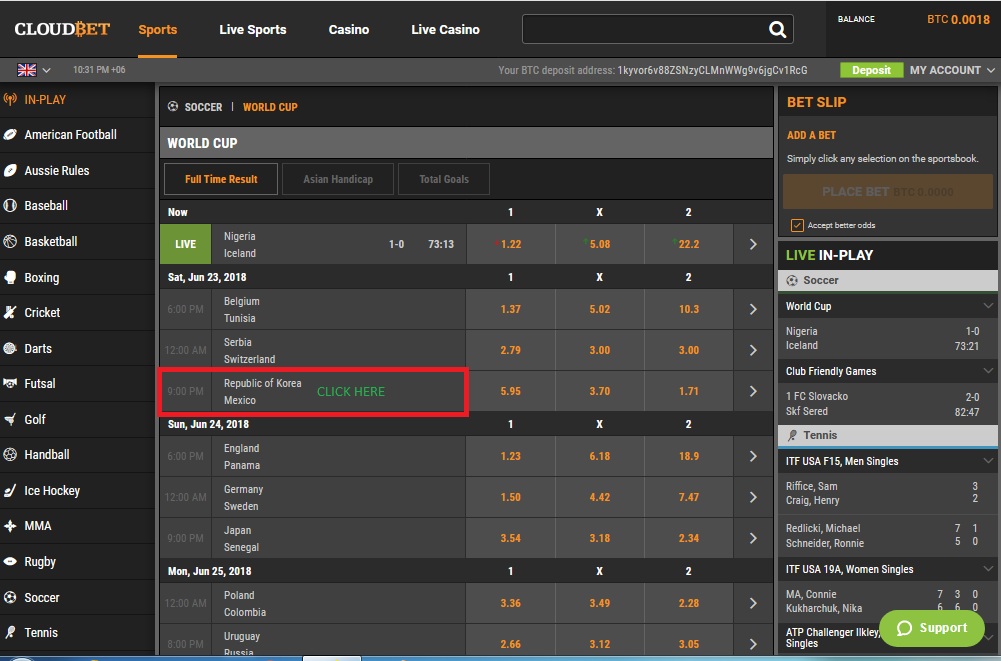Click the green Deposit button

871,70
